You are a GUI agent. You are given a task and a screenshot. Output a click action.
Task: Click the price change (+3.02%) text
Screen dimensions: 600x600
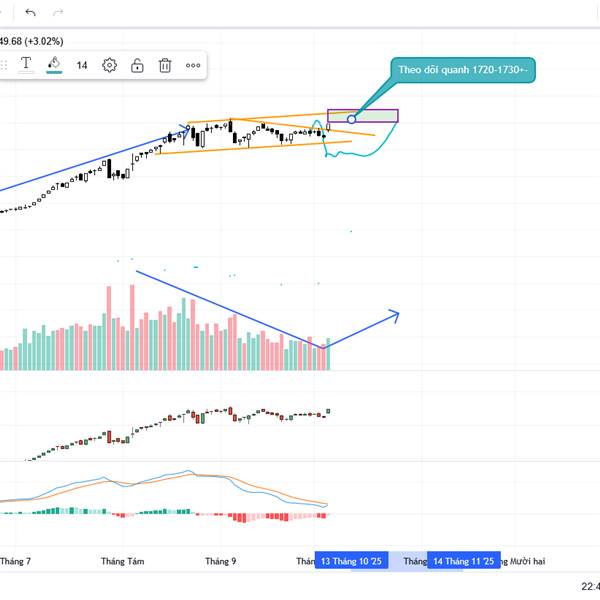point(45,41)
